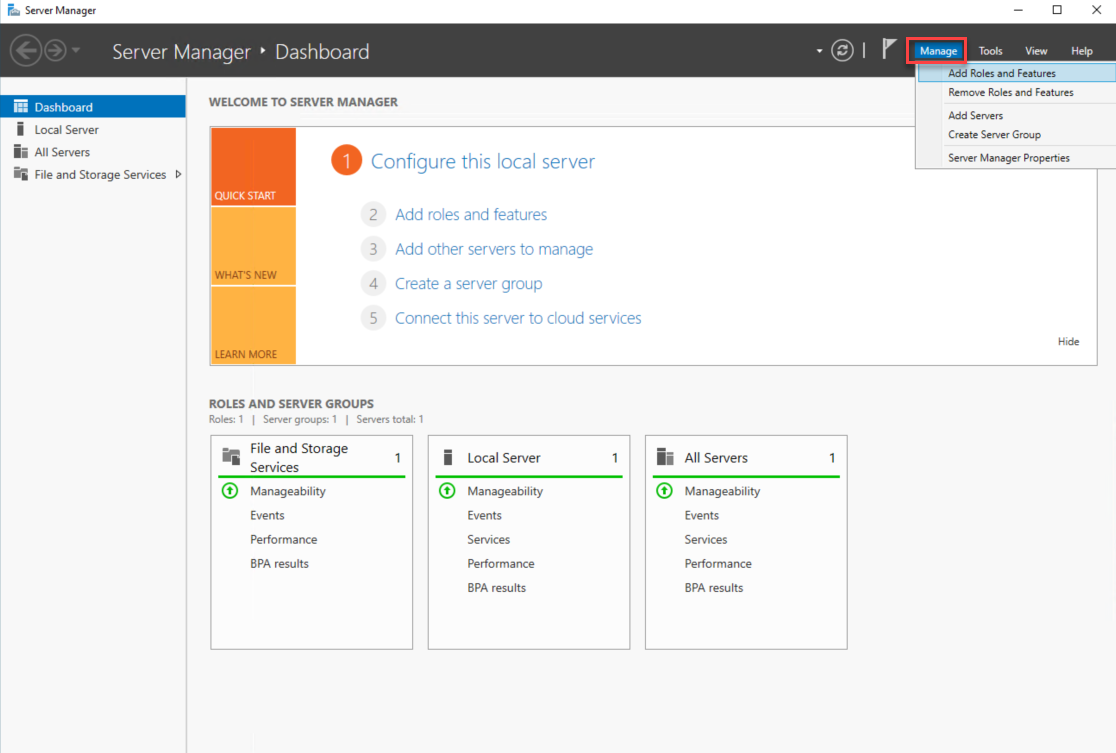The height and width of the screenshot is (753, 1116).
Task: Open BPA results in File and Storage tile
Action: point(279,564)
